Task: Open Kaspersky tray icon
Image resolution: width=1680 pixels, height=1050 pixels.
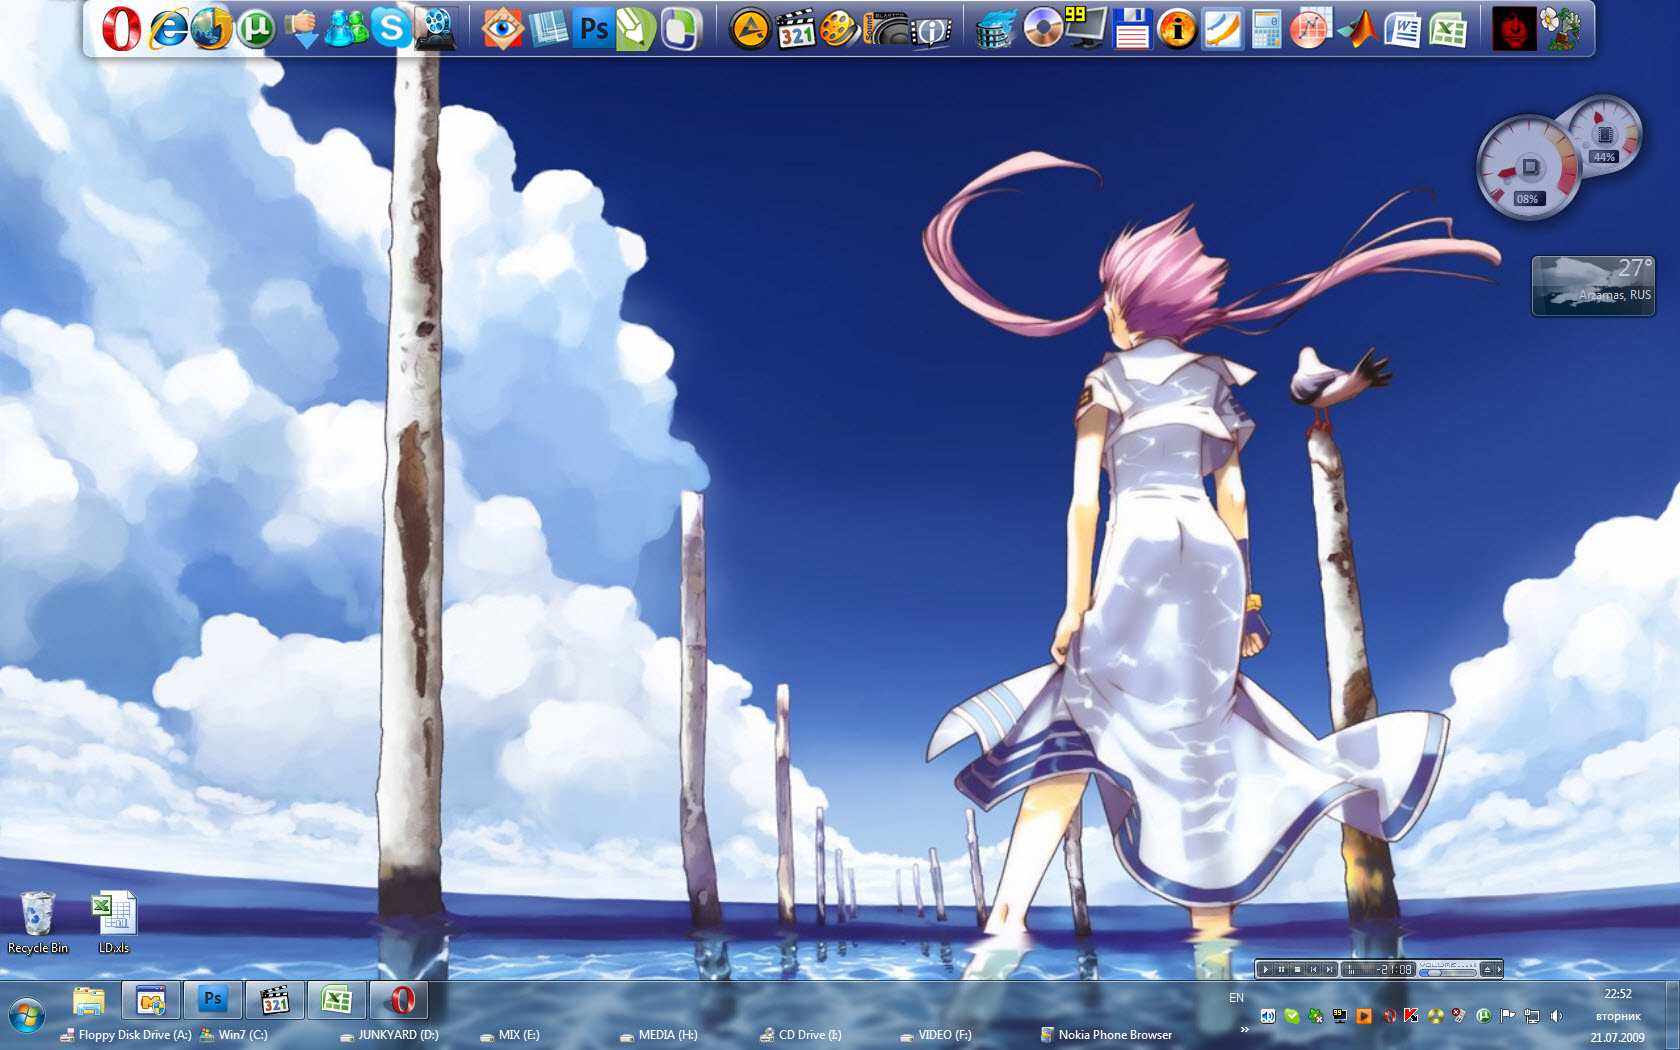Action: tap(1411, 1016)
